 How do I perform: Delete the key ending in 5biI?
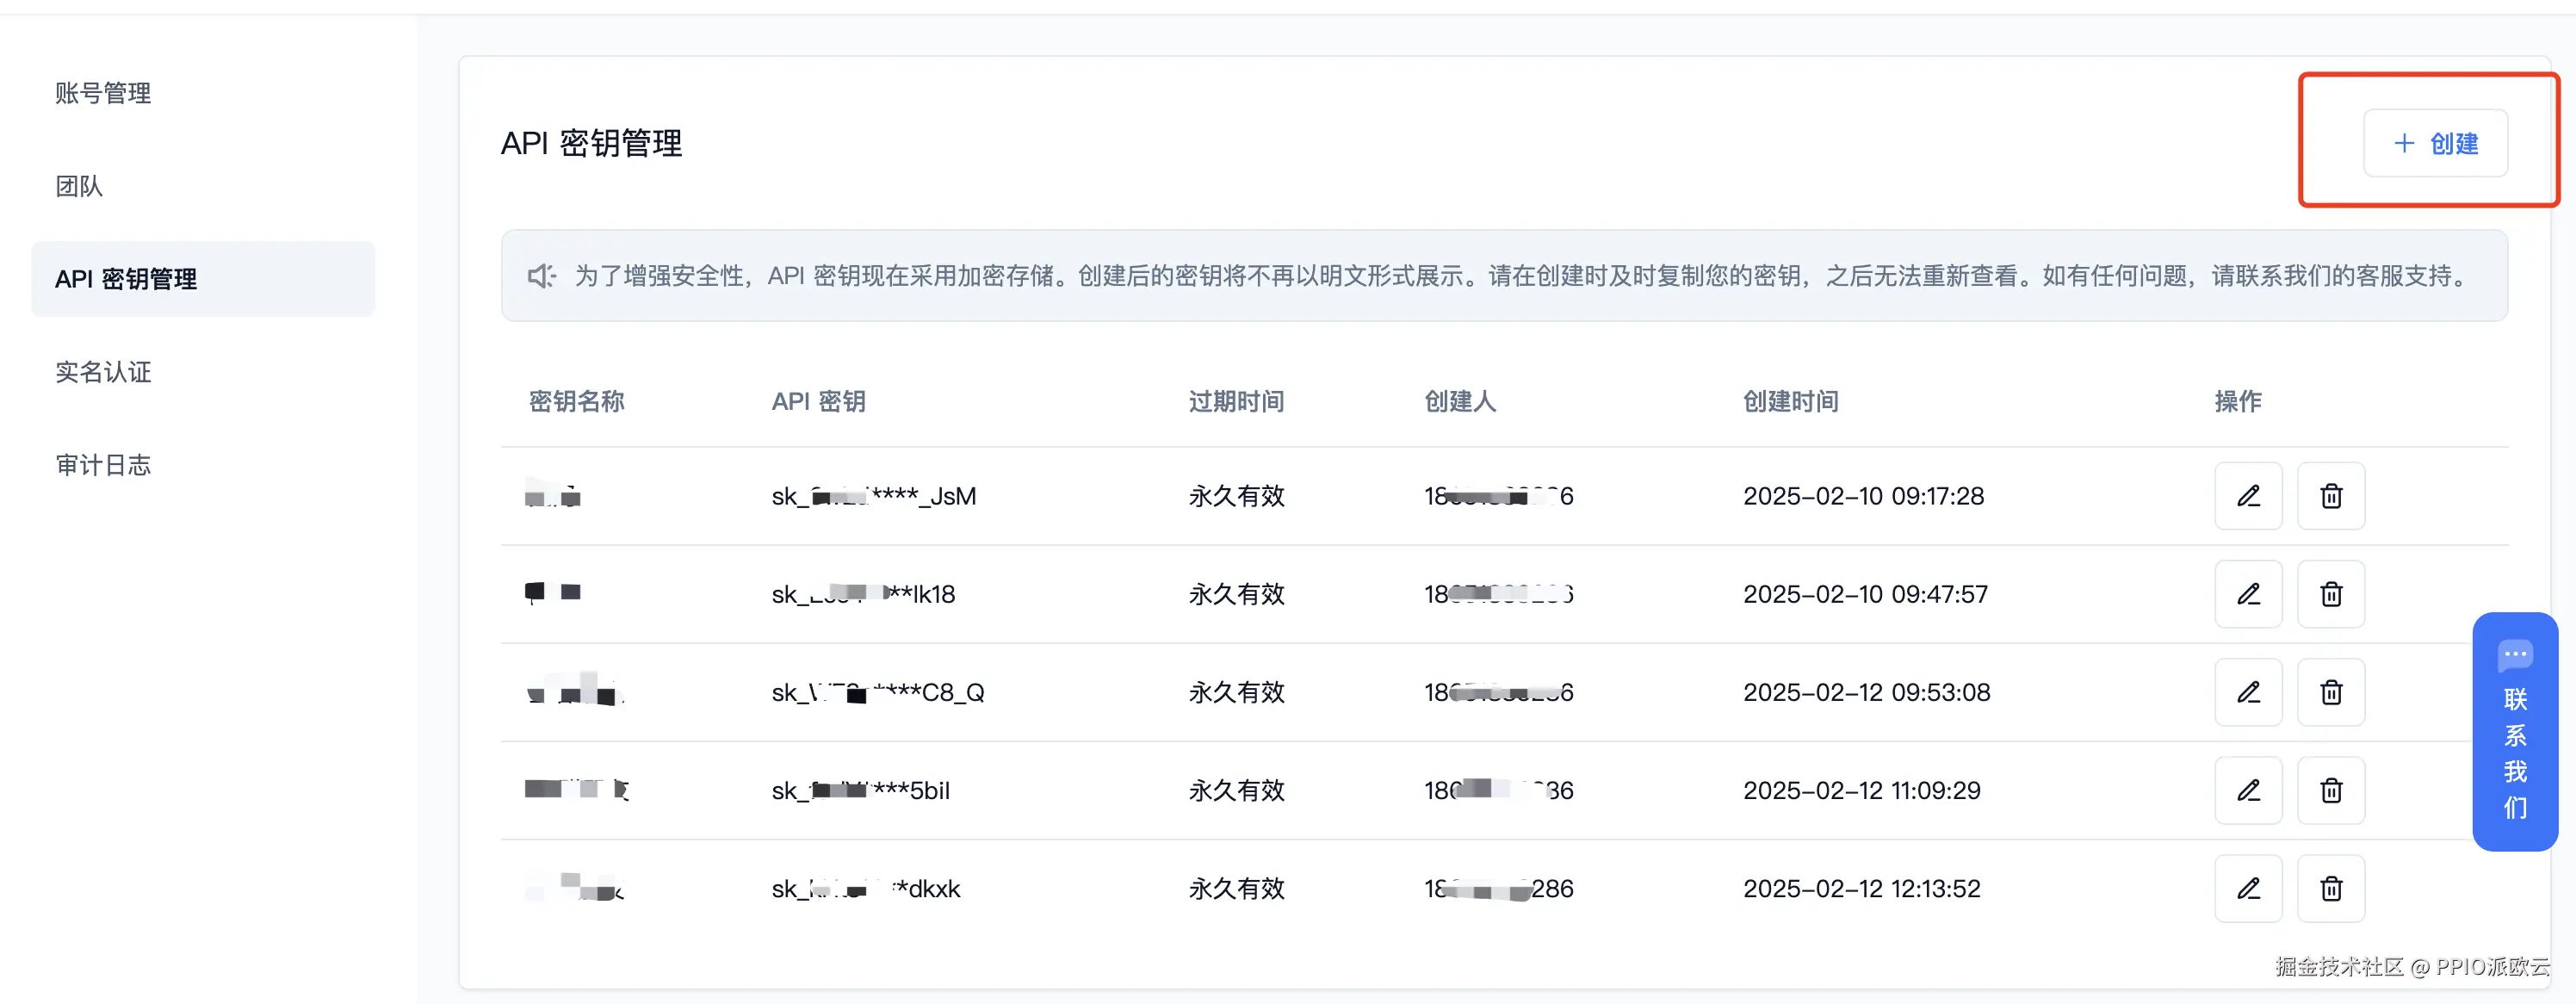pos(2330,790)
